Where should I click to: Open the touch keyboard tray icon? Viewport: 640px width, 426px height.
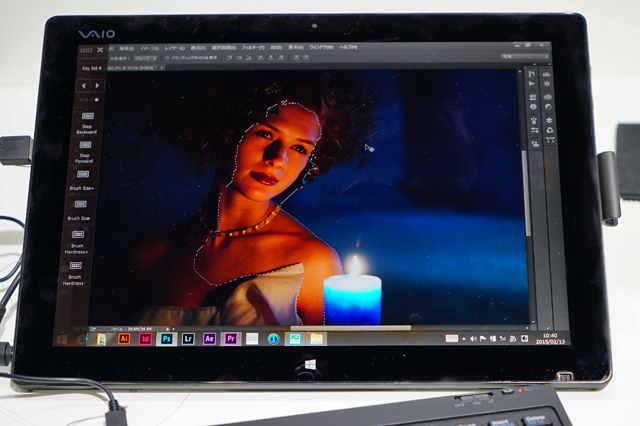451,339
